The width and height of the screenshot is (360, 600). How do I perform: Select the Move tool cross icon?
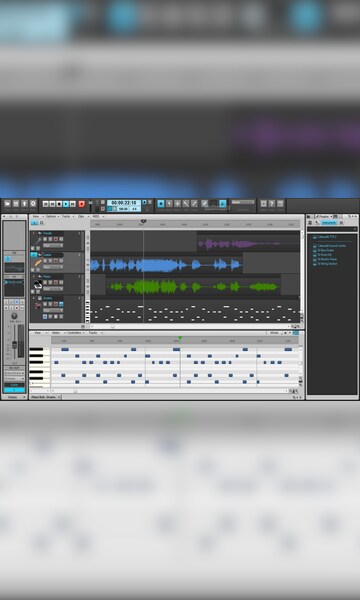tap(178, 204)
